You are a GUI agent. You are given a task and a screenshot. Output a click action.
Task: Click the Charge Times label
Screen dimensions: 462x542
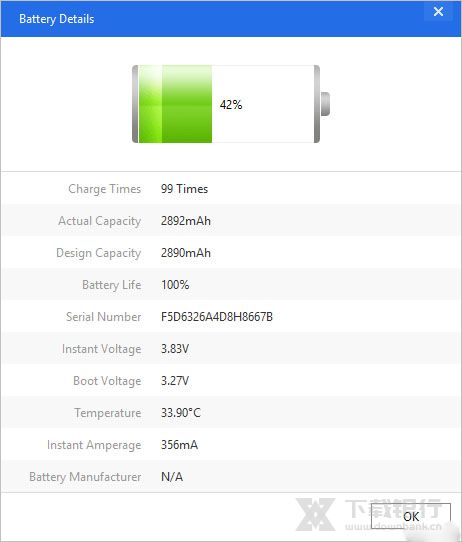click(x=105, y=189)
